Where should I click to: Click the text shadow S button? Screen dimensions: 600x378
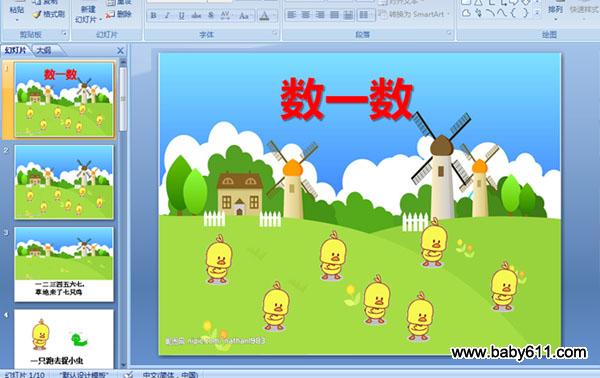pyautogui.click(x=211, y=15)
